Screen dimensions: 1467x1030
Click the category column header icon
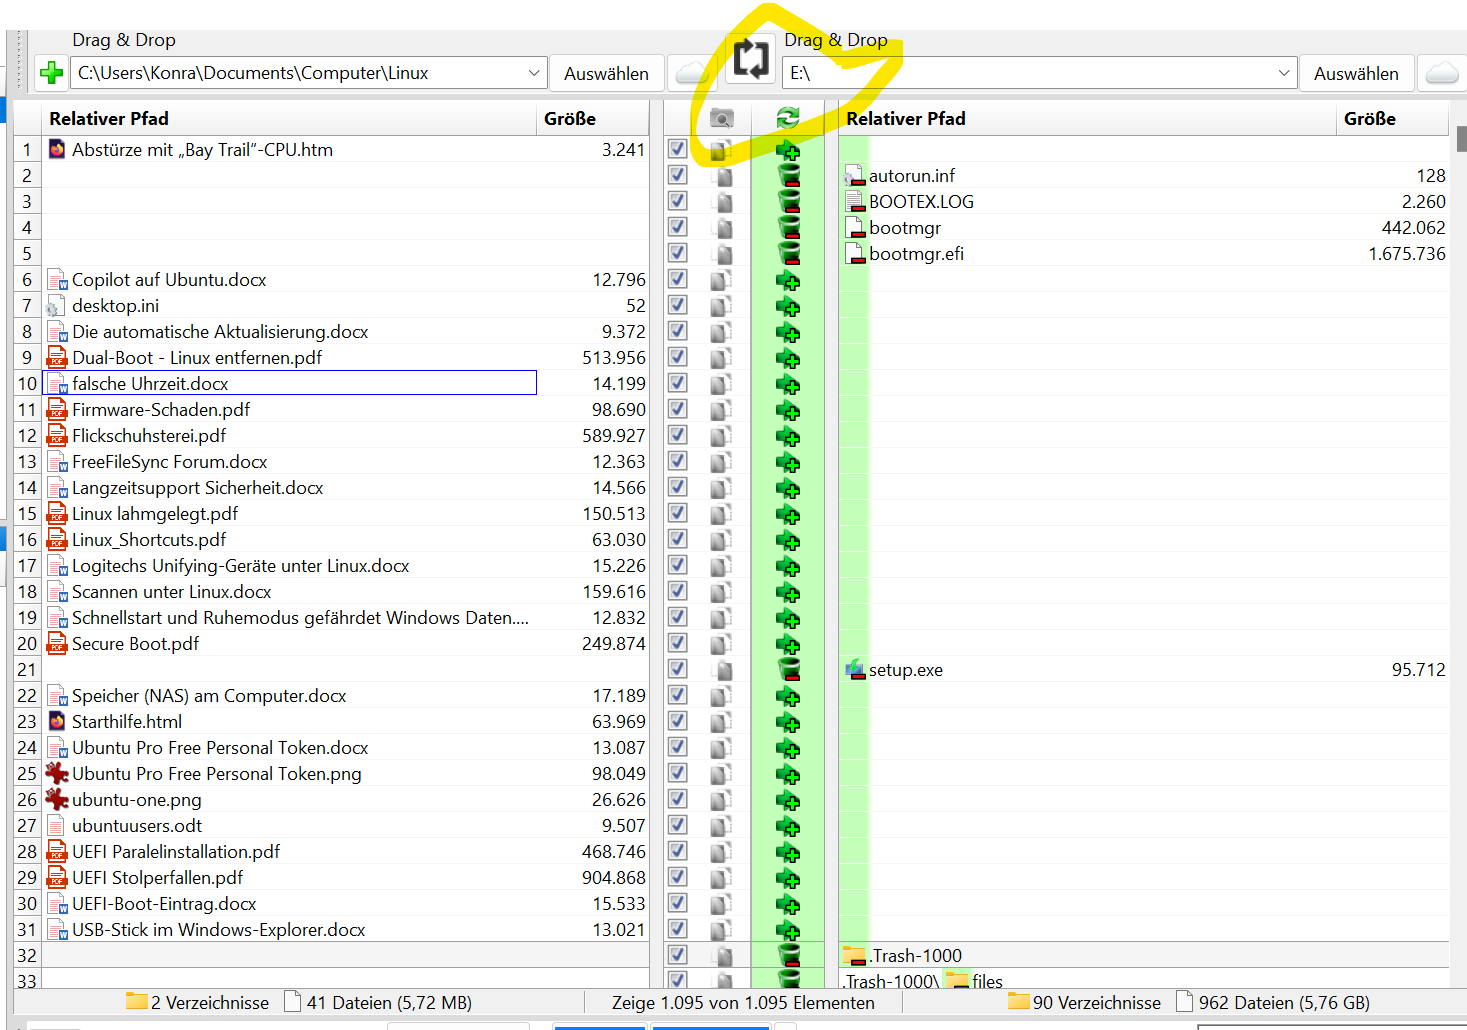[721, 118]
